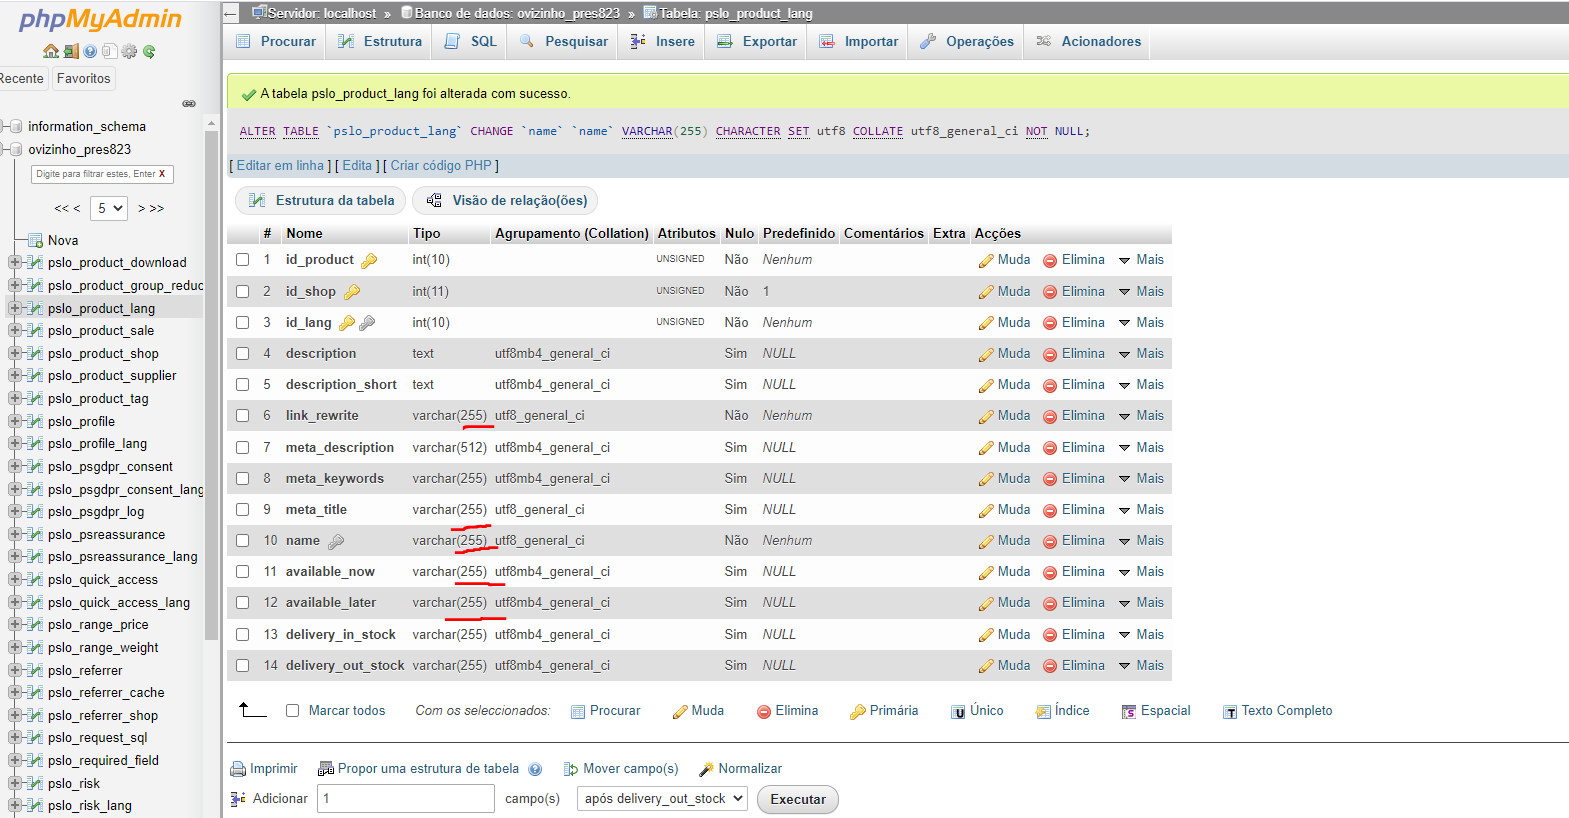
Task: Expand pslo_product_download tree node
Action: pos(14,262)
